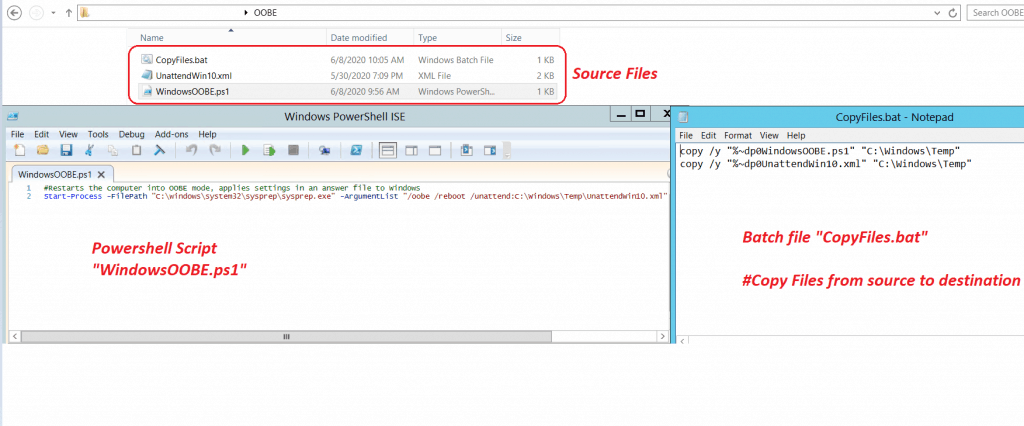
Task: Show script pane maximized layout icon
Action: tap(435, 150)
